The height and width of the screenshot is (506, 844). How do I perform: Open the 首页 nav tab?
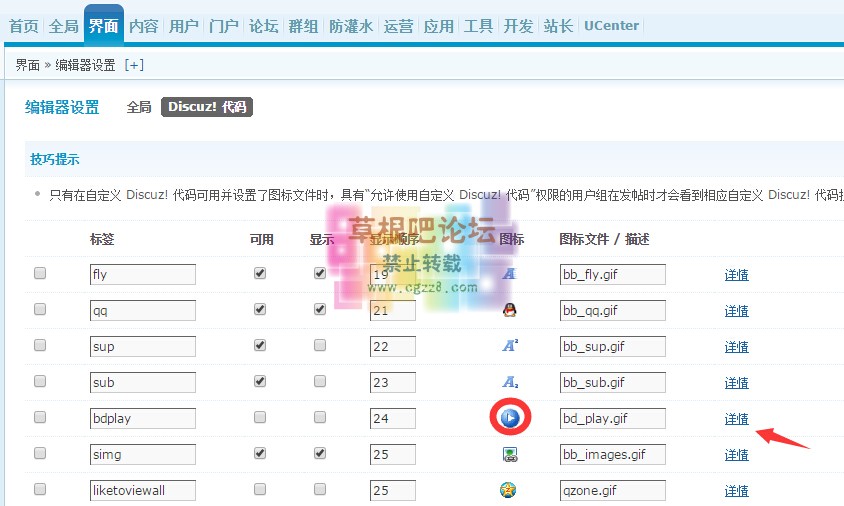pos(24,26)
